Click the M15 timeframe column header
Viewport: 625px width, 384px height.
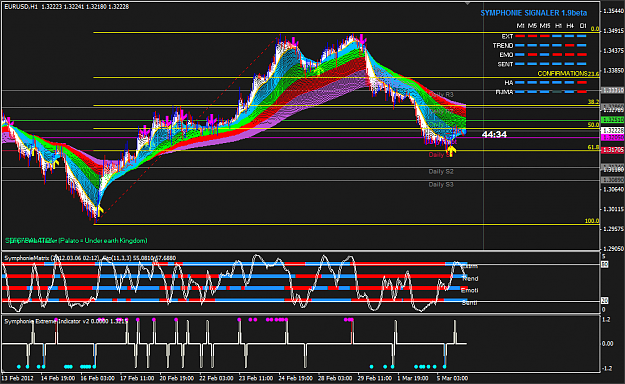click(545, 26)
